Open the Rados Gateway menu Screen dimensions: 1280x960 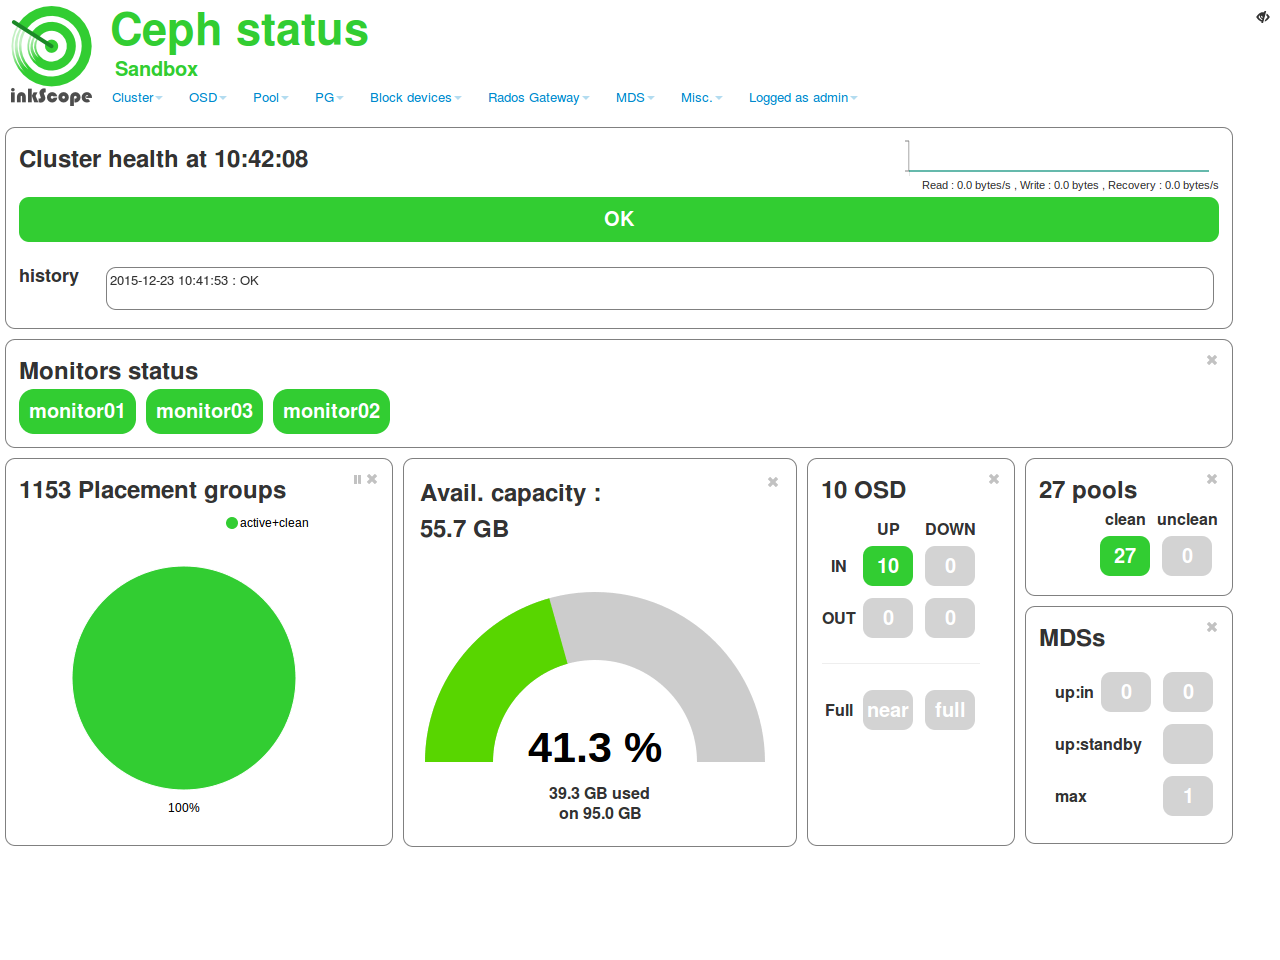tap(538, 98)
